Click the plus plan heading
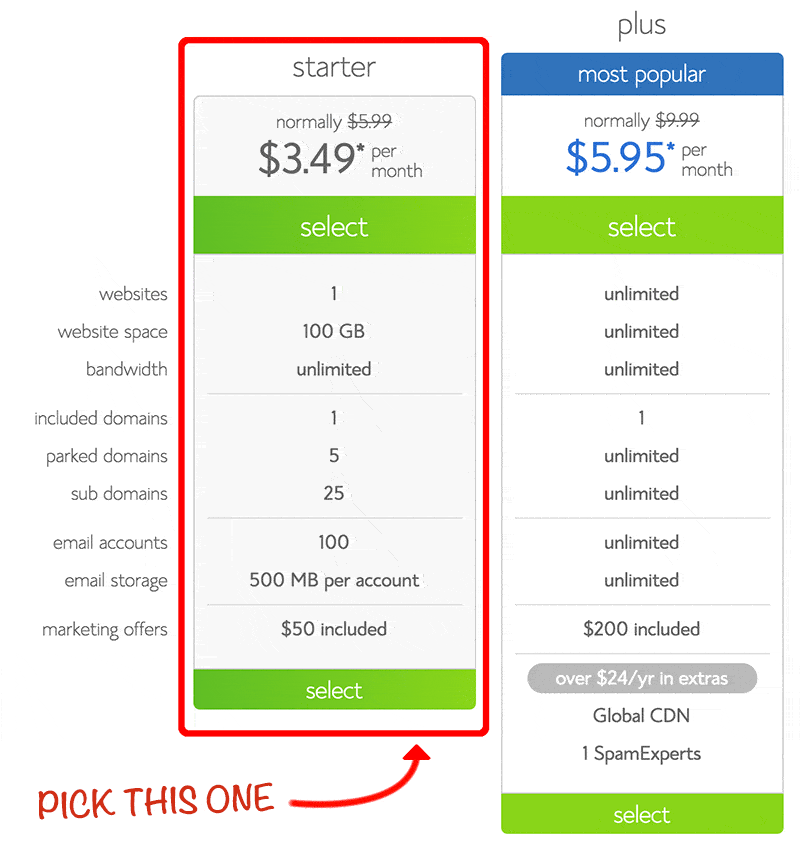The width and height of the screenshot is (800, 854). [x=642, y=26]
